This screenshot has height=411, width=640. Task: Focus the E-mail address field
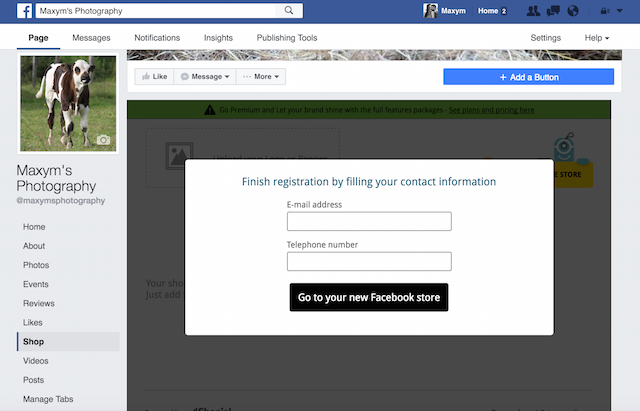[369, 221]
